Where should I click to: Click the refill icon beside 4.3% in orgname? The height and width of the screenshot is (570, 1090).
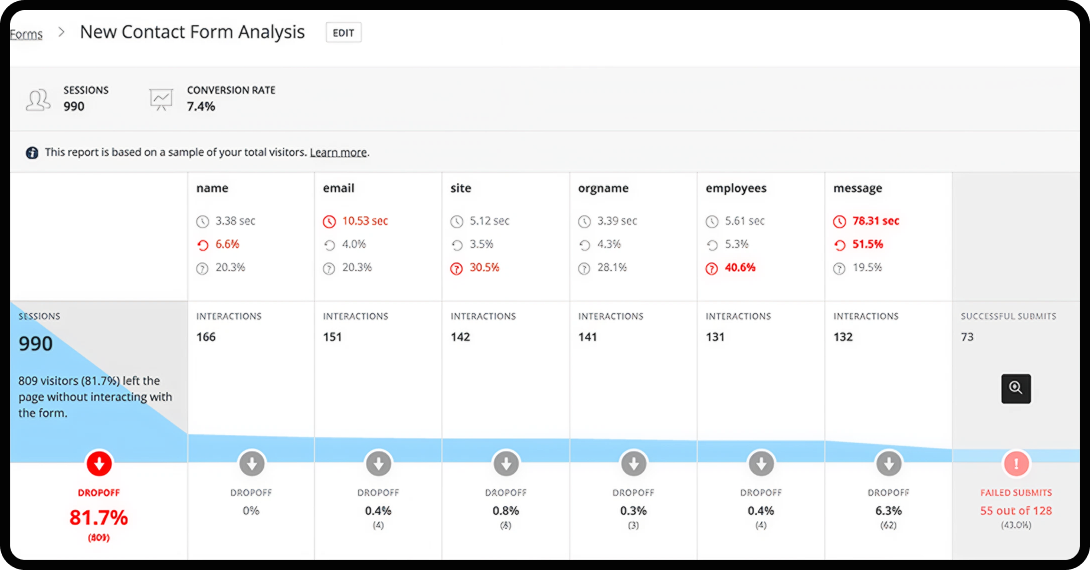coord(585,245)
